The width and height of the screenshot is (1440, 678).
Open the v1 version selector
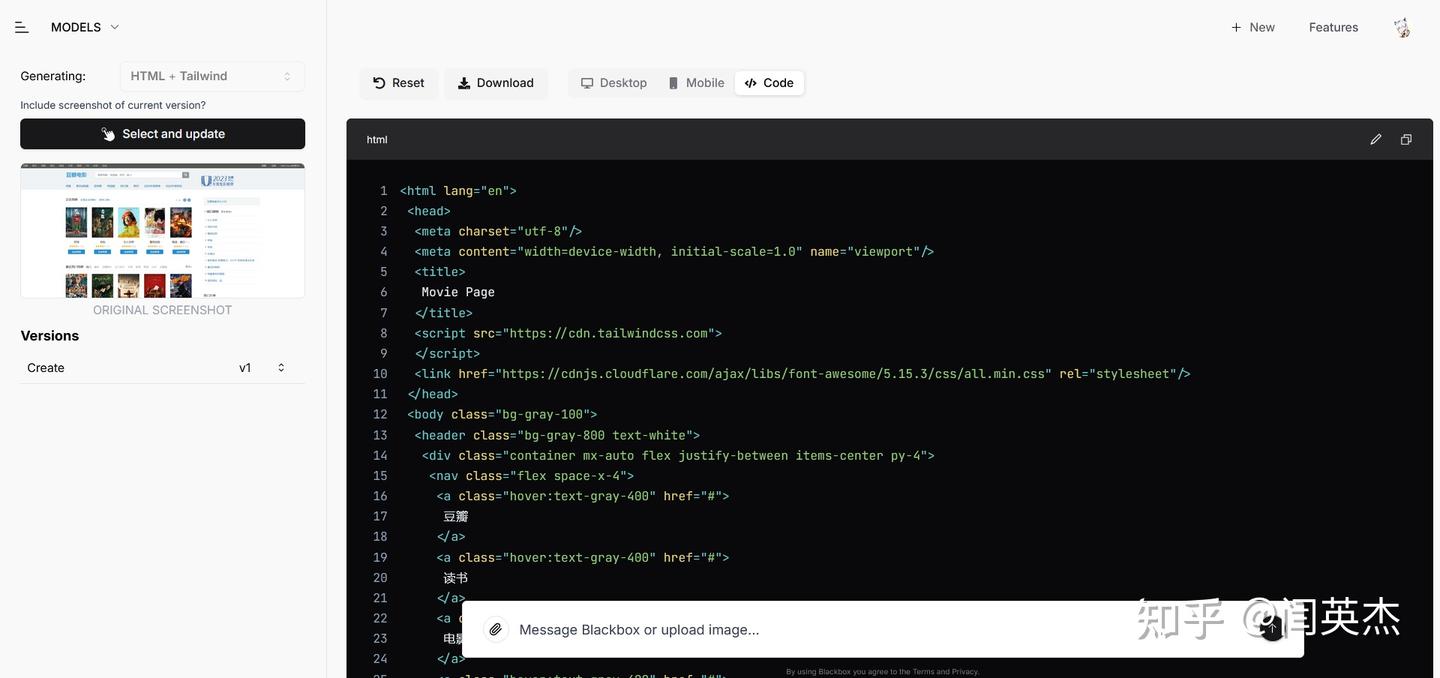(262, 368)
